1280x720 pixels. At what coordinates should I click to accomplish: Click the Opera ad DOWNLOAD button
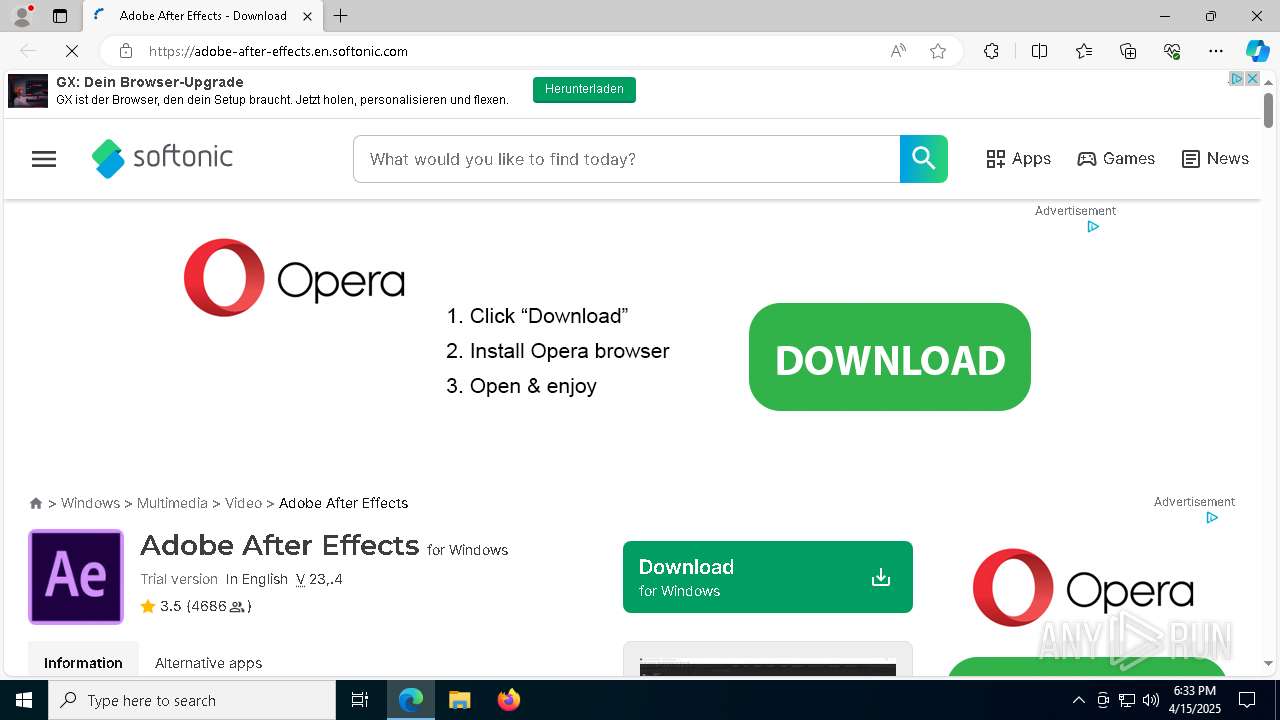890,357
